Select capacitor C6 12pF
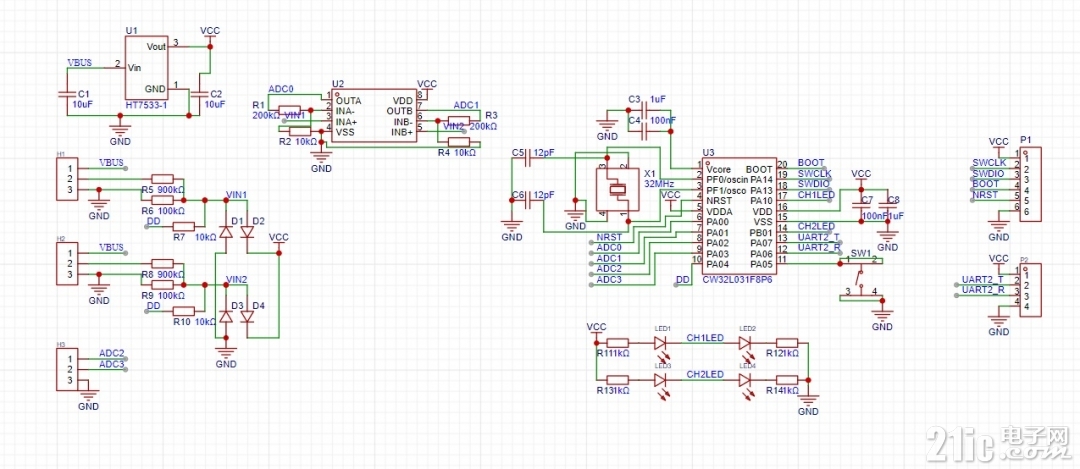This screenshot has height=469, width=1080. coord(528,202)
